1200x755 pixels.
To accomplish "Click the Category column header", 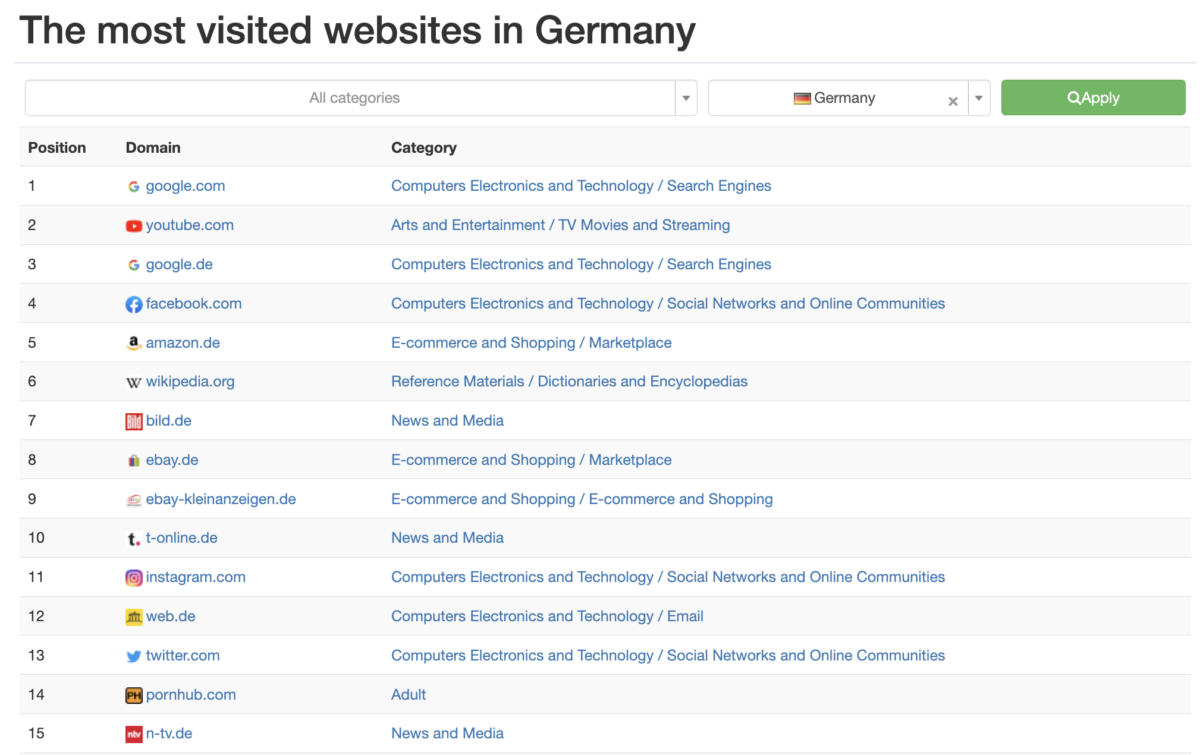I will click(x=424, y=147).
